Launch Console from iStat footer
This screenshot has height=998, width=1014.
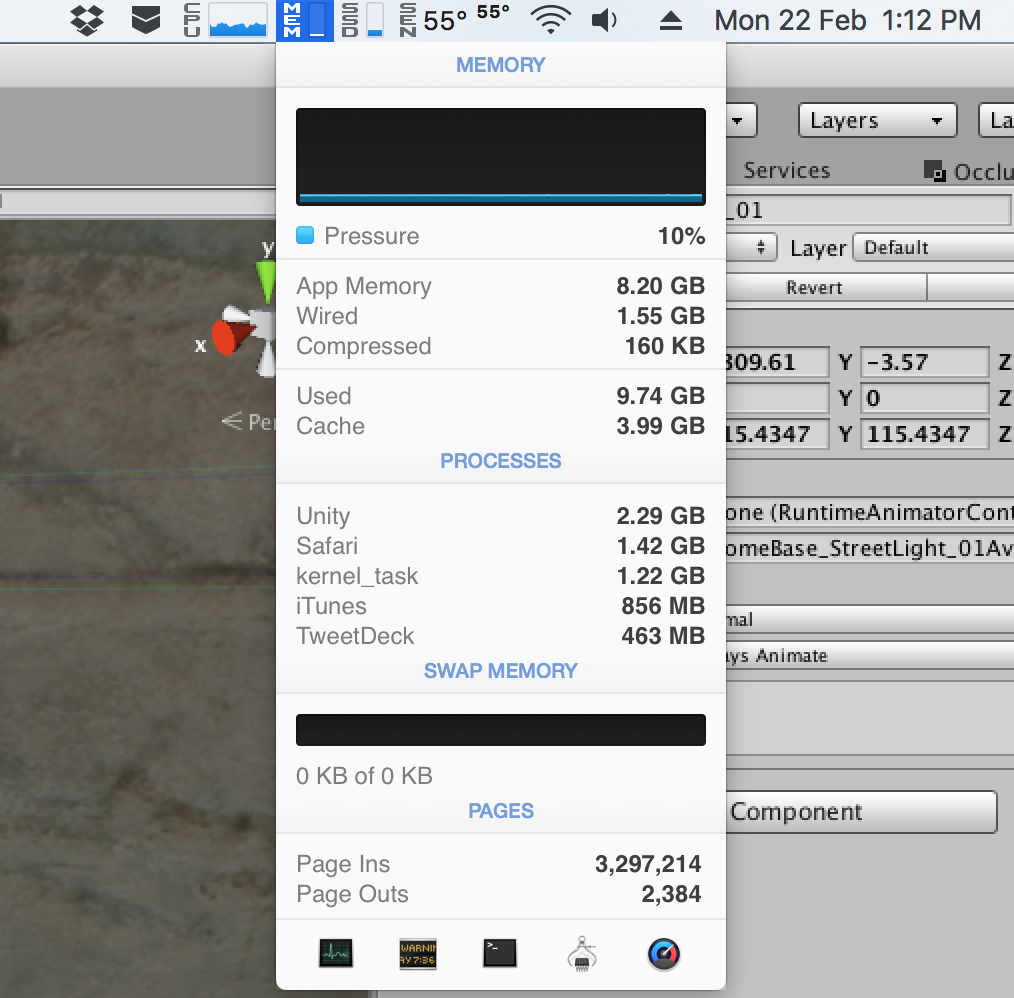pos(418,954)
